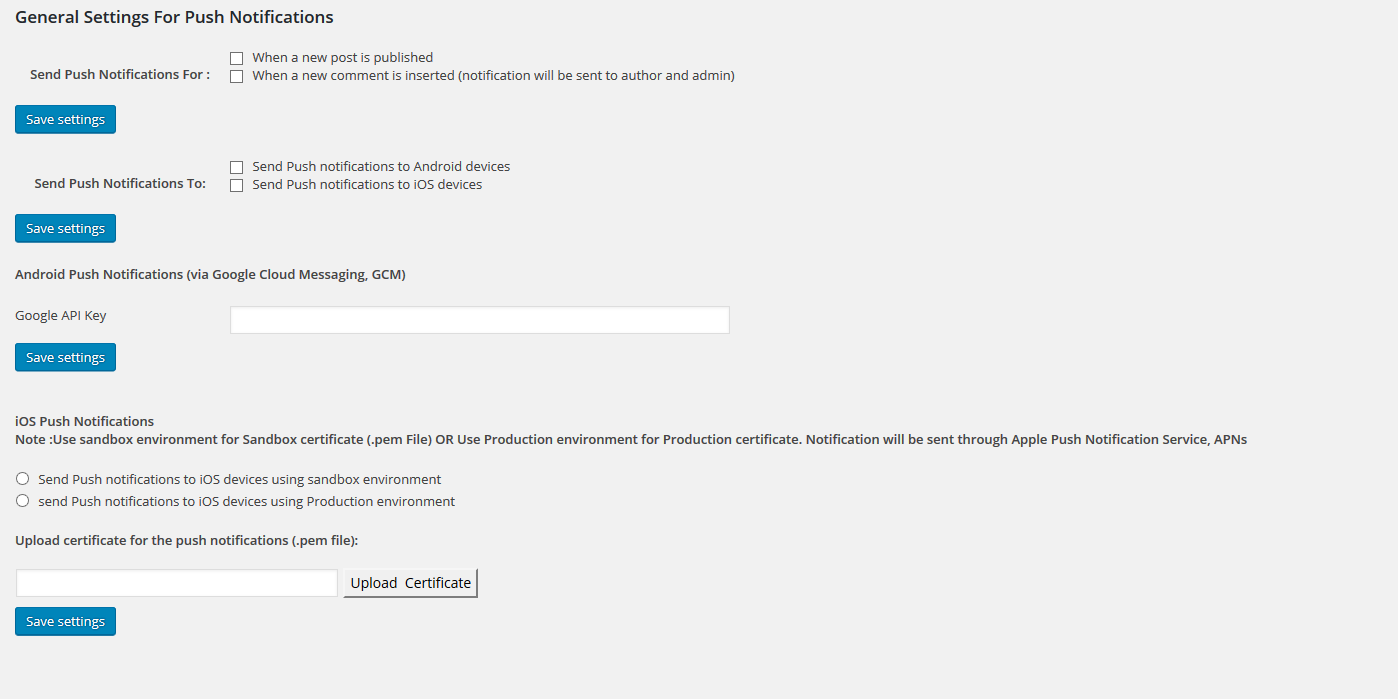Click the .pem certificate path input box
Screen dimensions: 1398x699
[177, 583]
